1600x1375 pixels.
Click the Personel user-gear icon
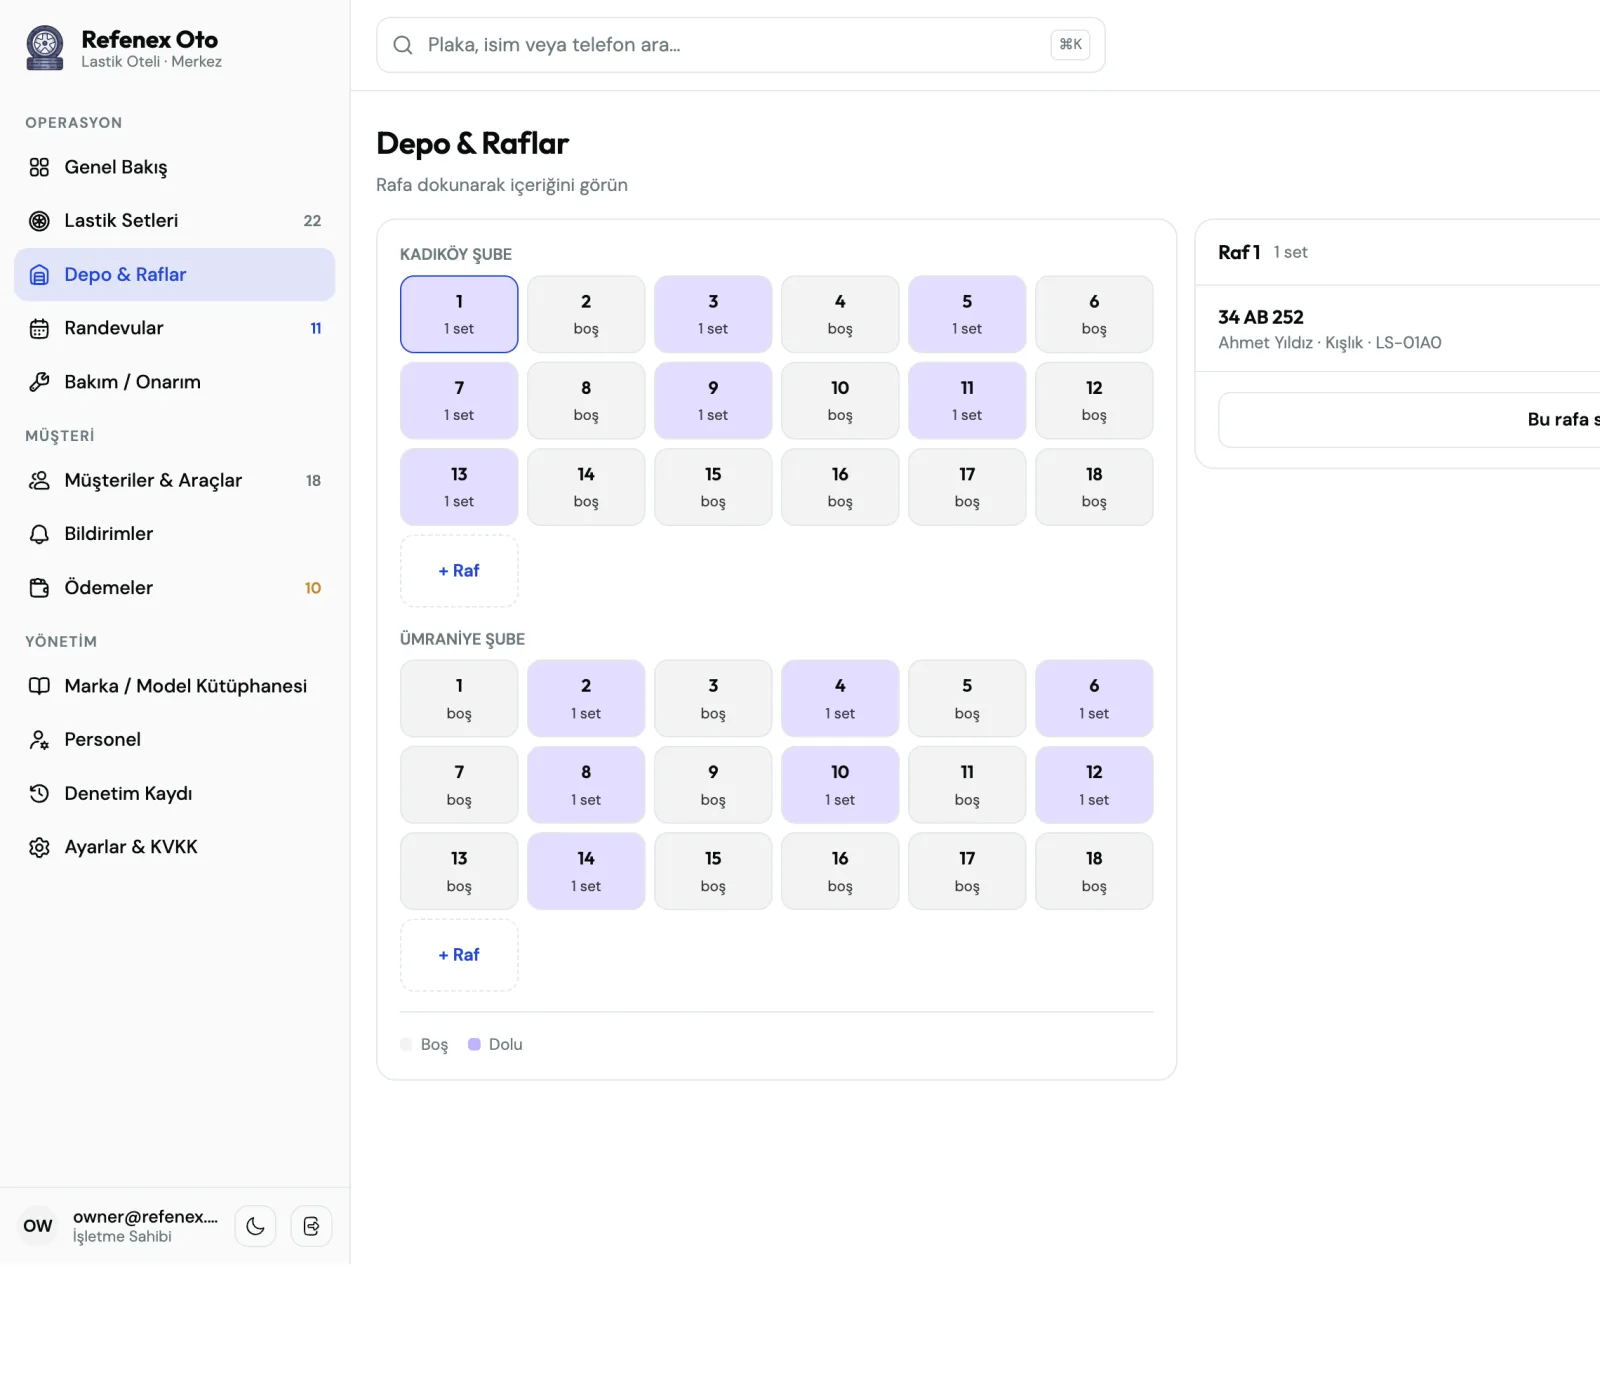[x=39, y=740]
